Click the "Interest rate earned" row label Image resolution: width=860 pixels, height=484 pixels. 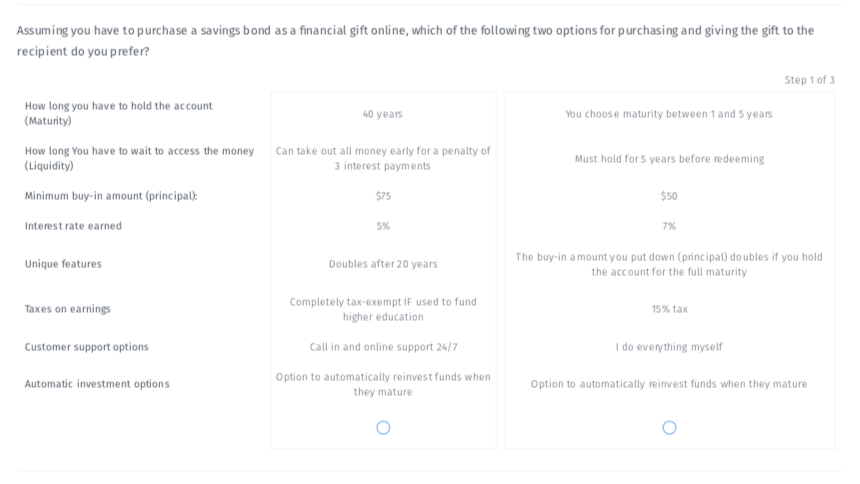[x=73, y=226]
